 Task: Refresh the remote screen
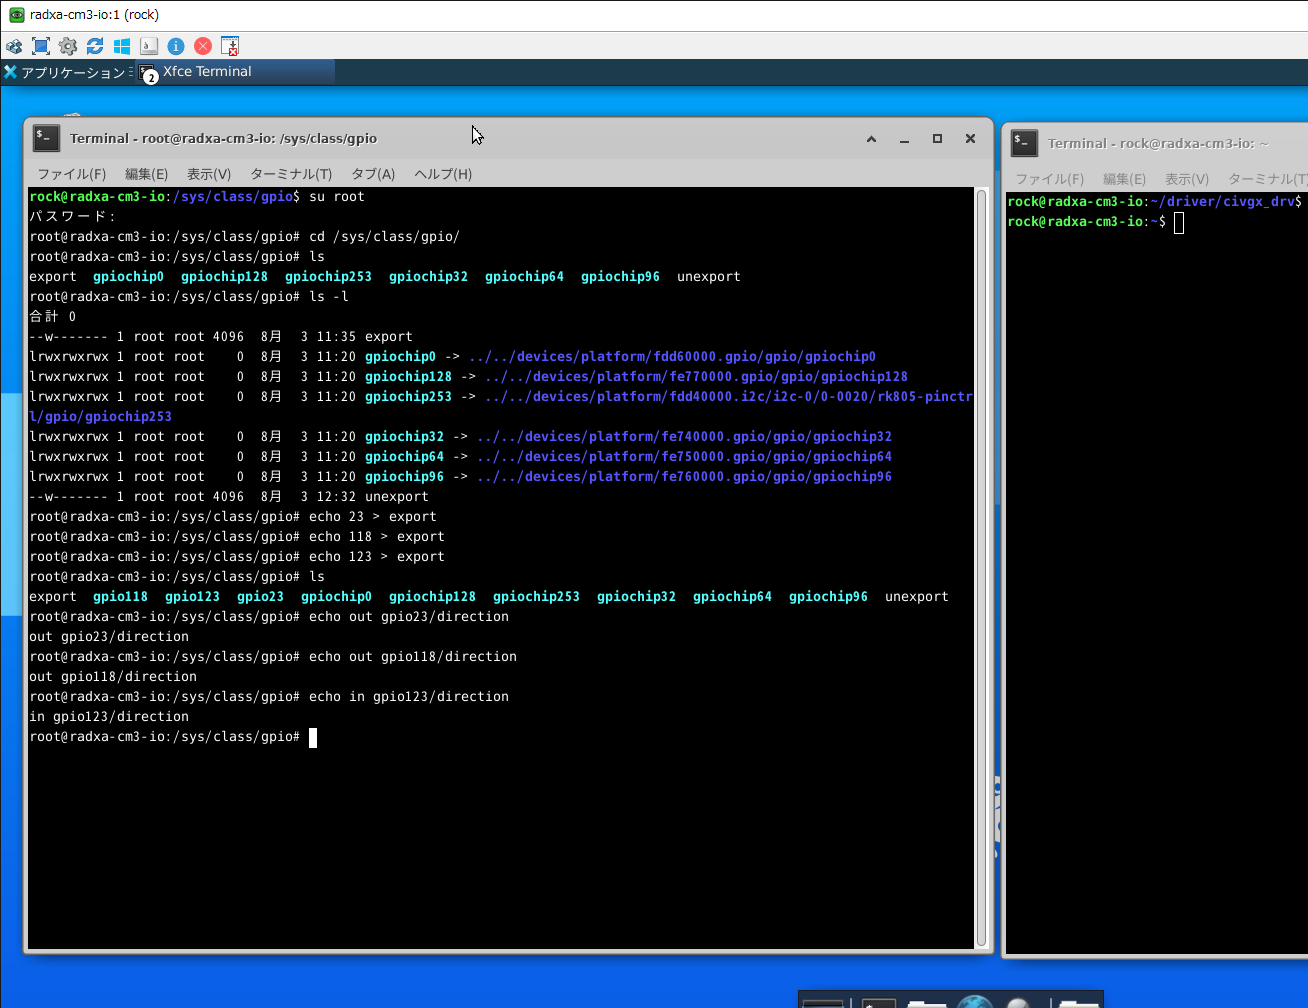[95, 46]
